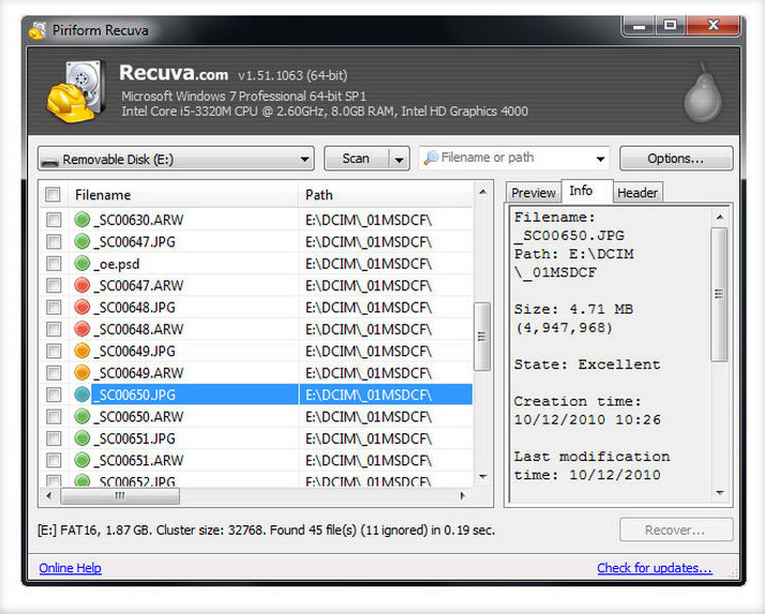Maximize the Piriform Recuva window
This screenshot has height=616, width=765.
pyautogui.click(x=671, y=26)
